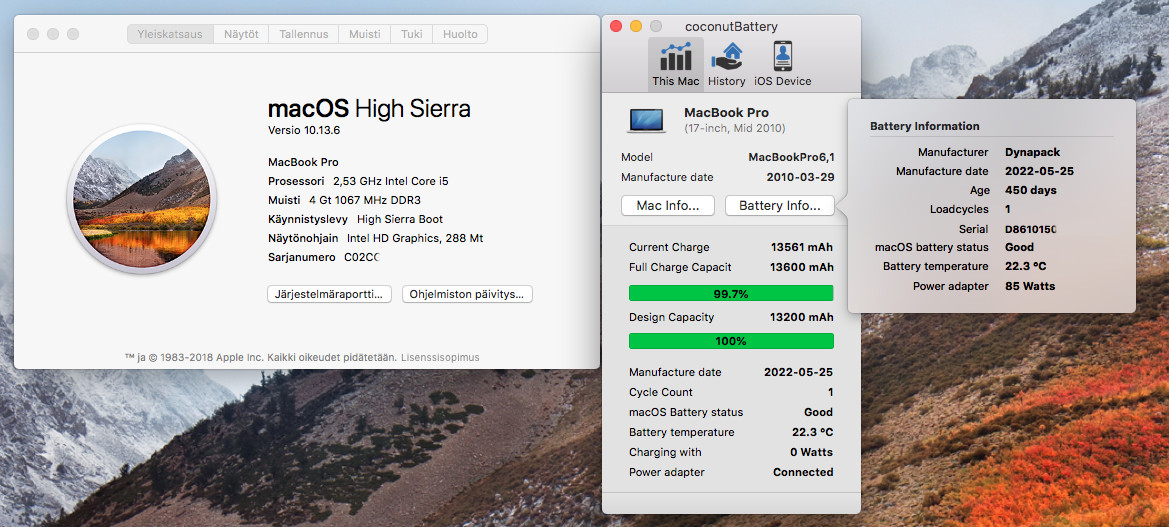Select the Muisti tab
The image size is (1169, 527).
pyautogui.click(x=364, y=34)
